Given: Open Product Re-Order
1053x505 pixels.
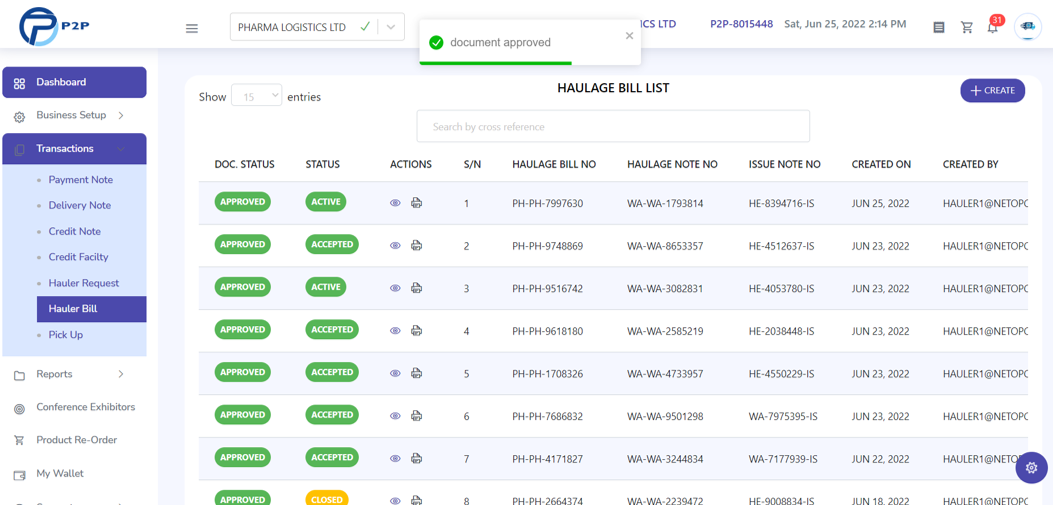Looking at the screenshot, I should (x=75, y=441).
